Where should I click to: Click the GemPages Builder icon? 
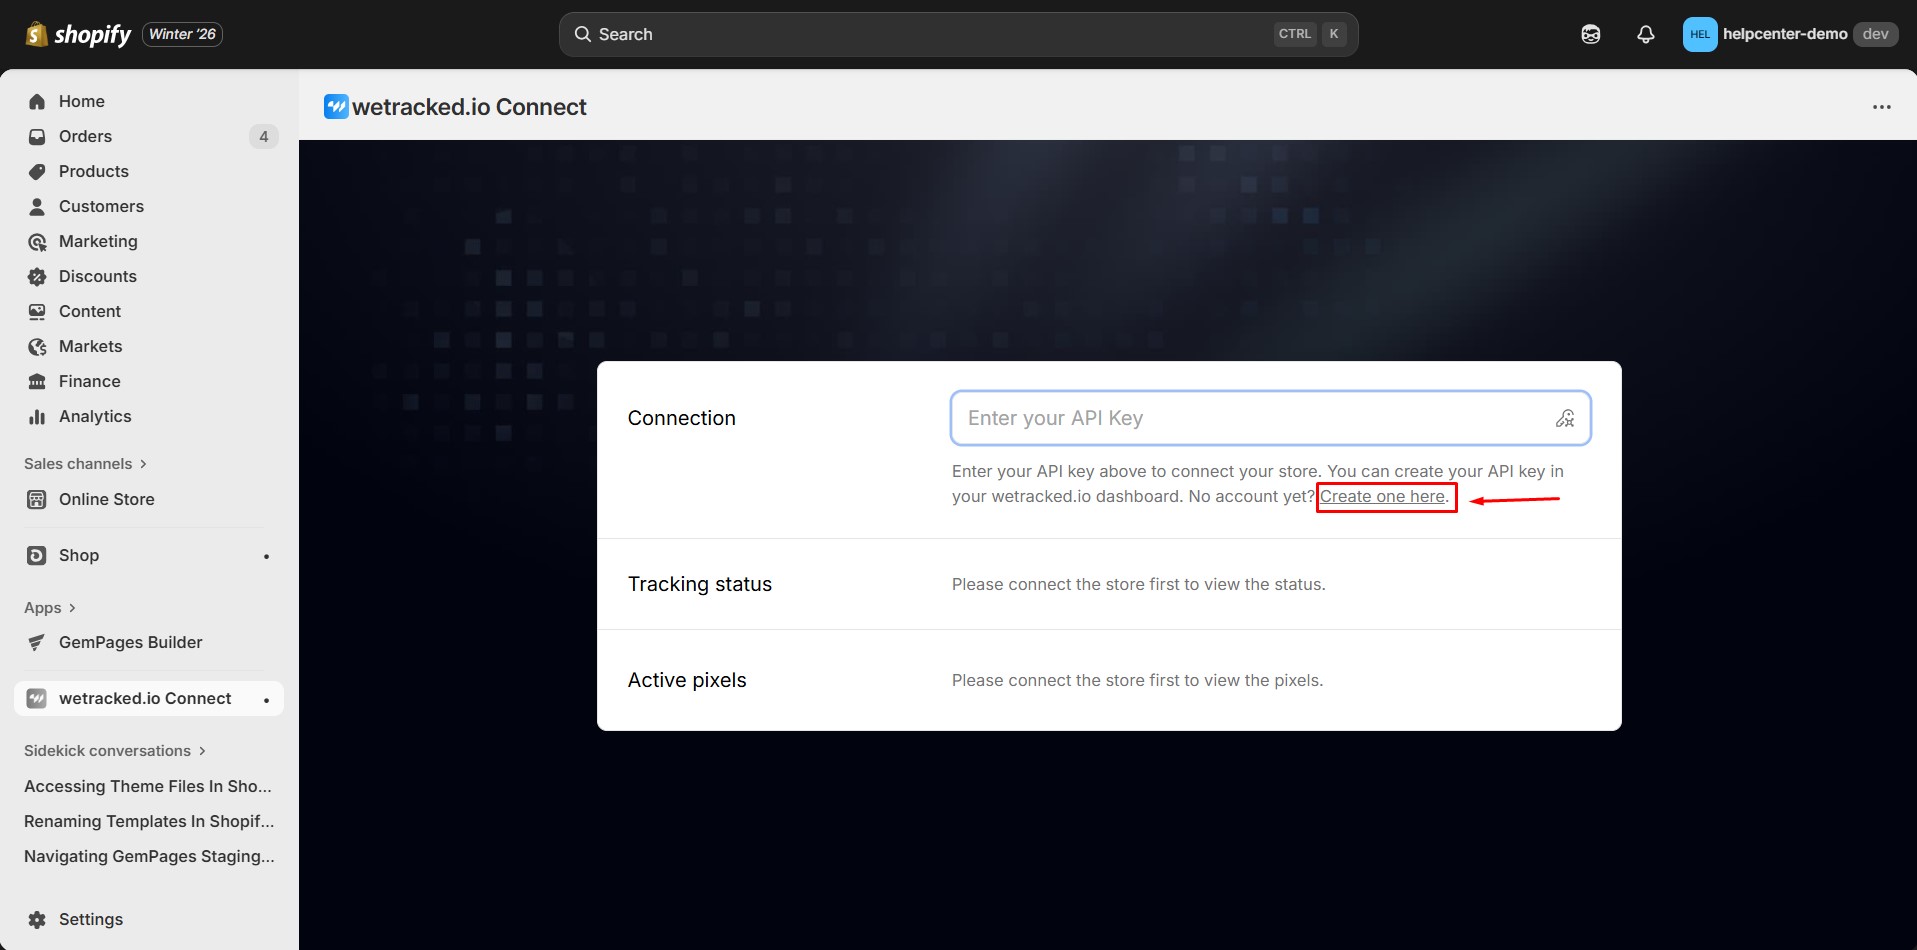tap(37, 643)
